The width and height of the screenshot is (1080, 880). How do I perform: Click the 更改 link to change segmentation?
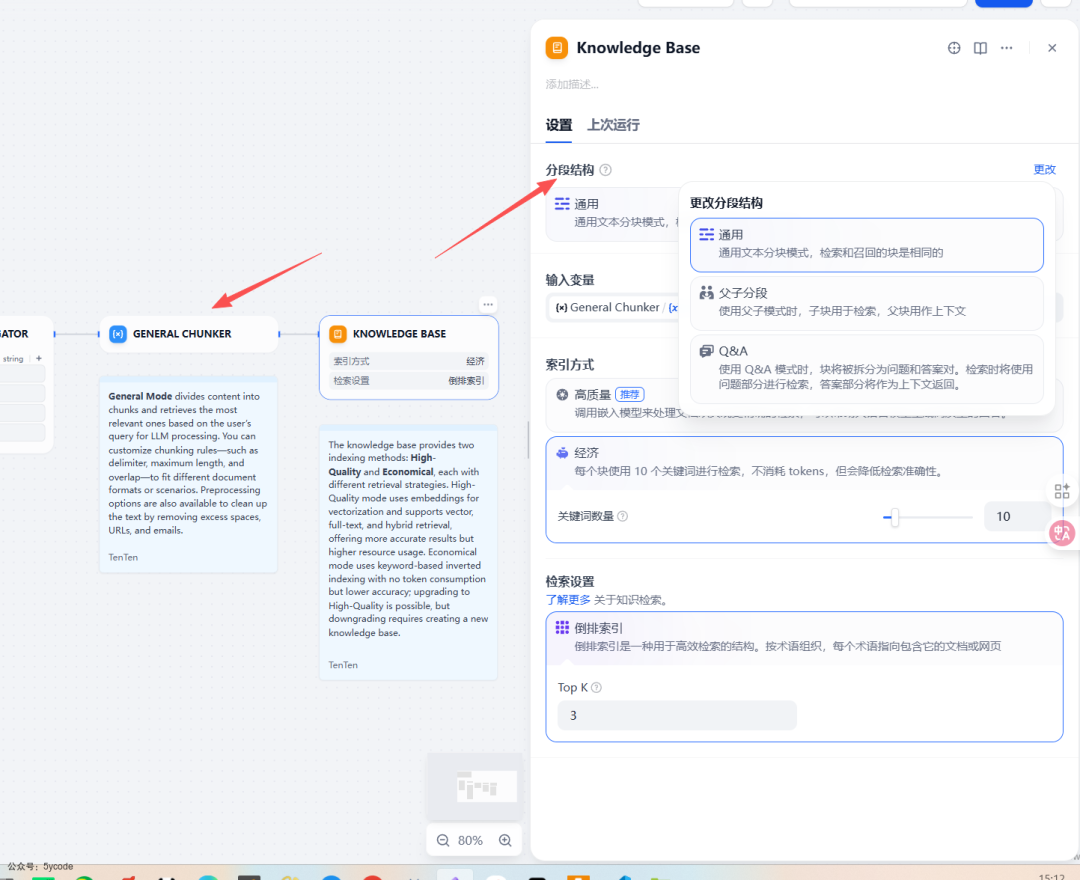click(1044, 168)
